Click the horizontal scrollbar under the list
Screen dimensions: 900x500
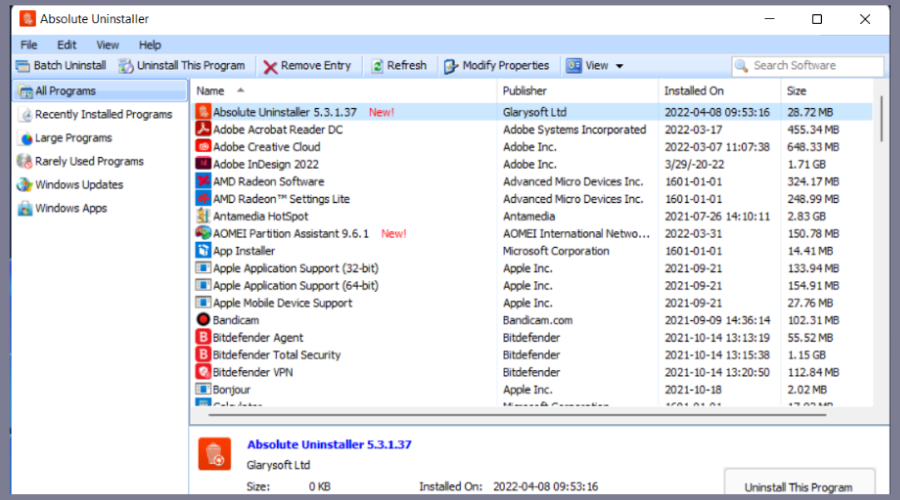pyautogui.click(x=518, y=414)
